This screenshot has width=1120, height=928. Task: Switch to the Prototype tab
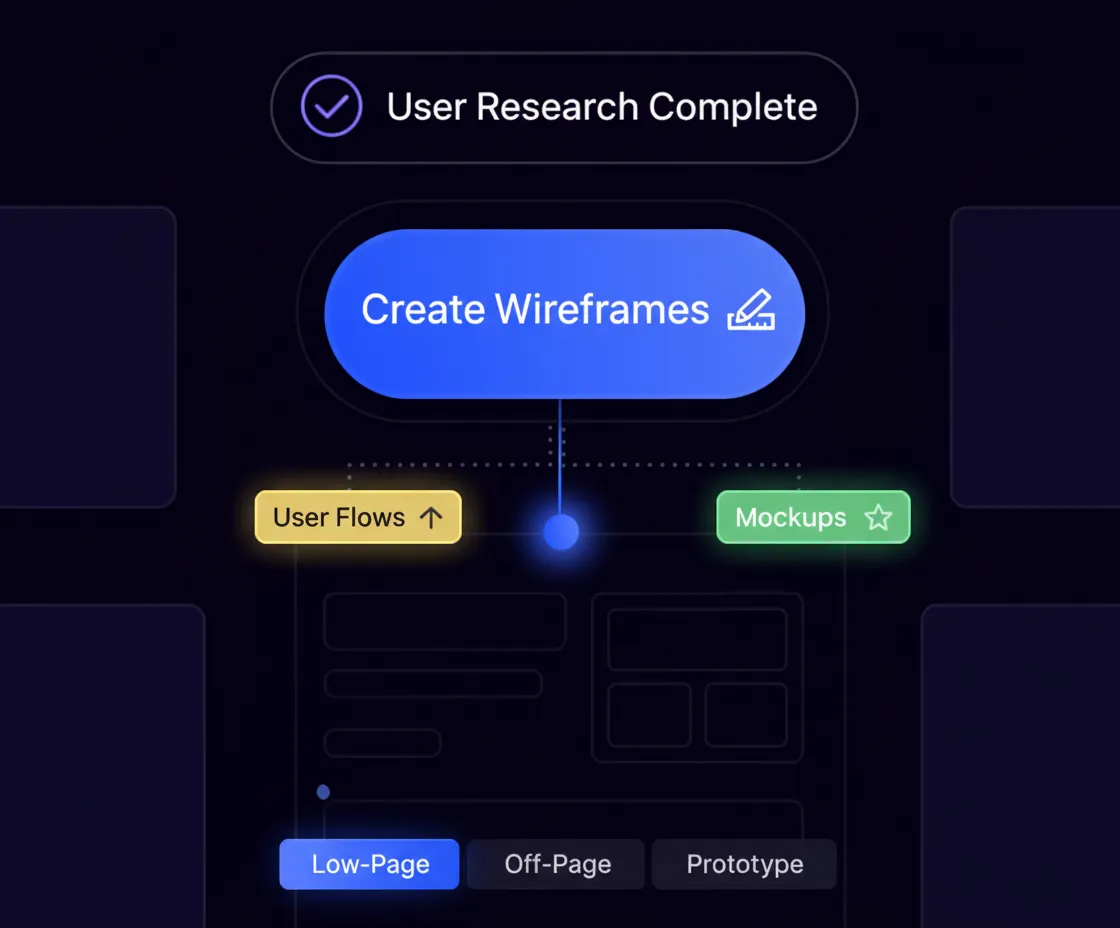click(x=744, y=864)
